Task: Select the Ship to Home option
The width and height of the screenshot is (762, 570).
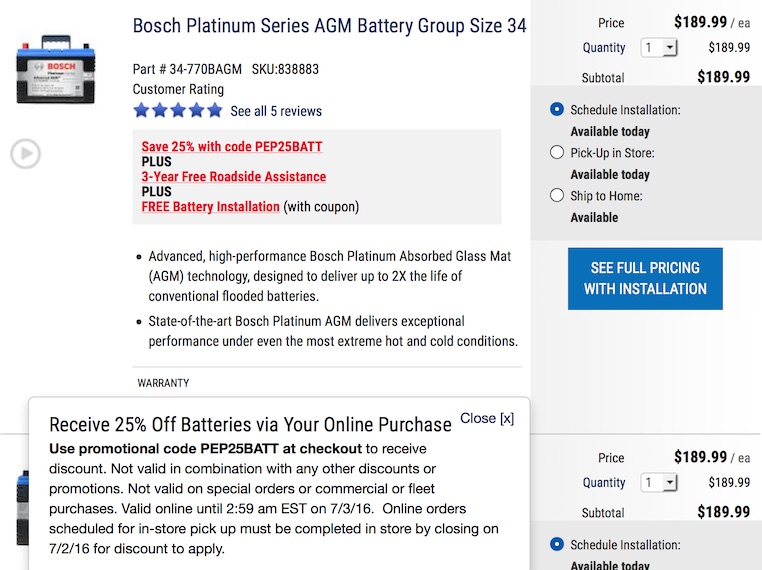Action: (557, 195)
